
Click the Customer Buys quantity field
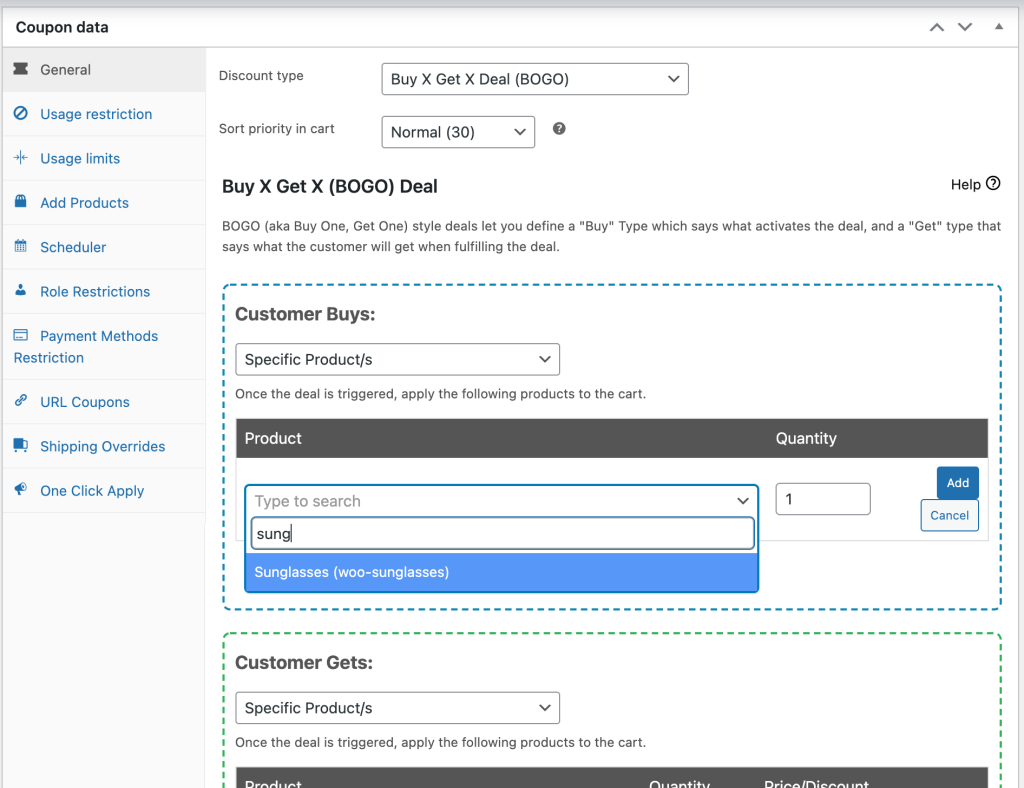(x=823, y=499)
